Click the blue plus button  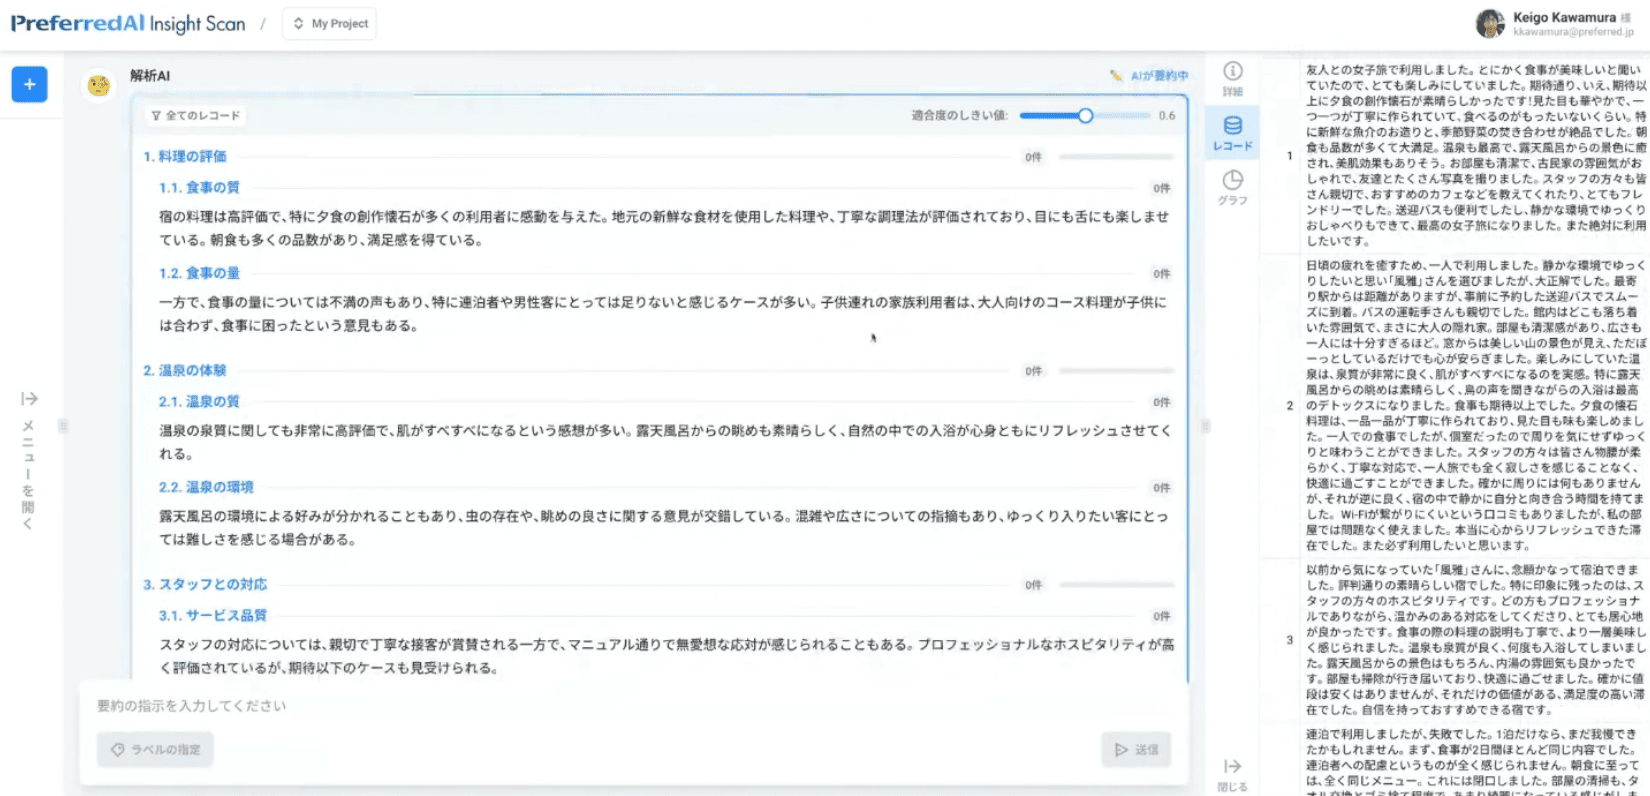tap(29, 85)
